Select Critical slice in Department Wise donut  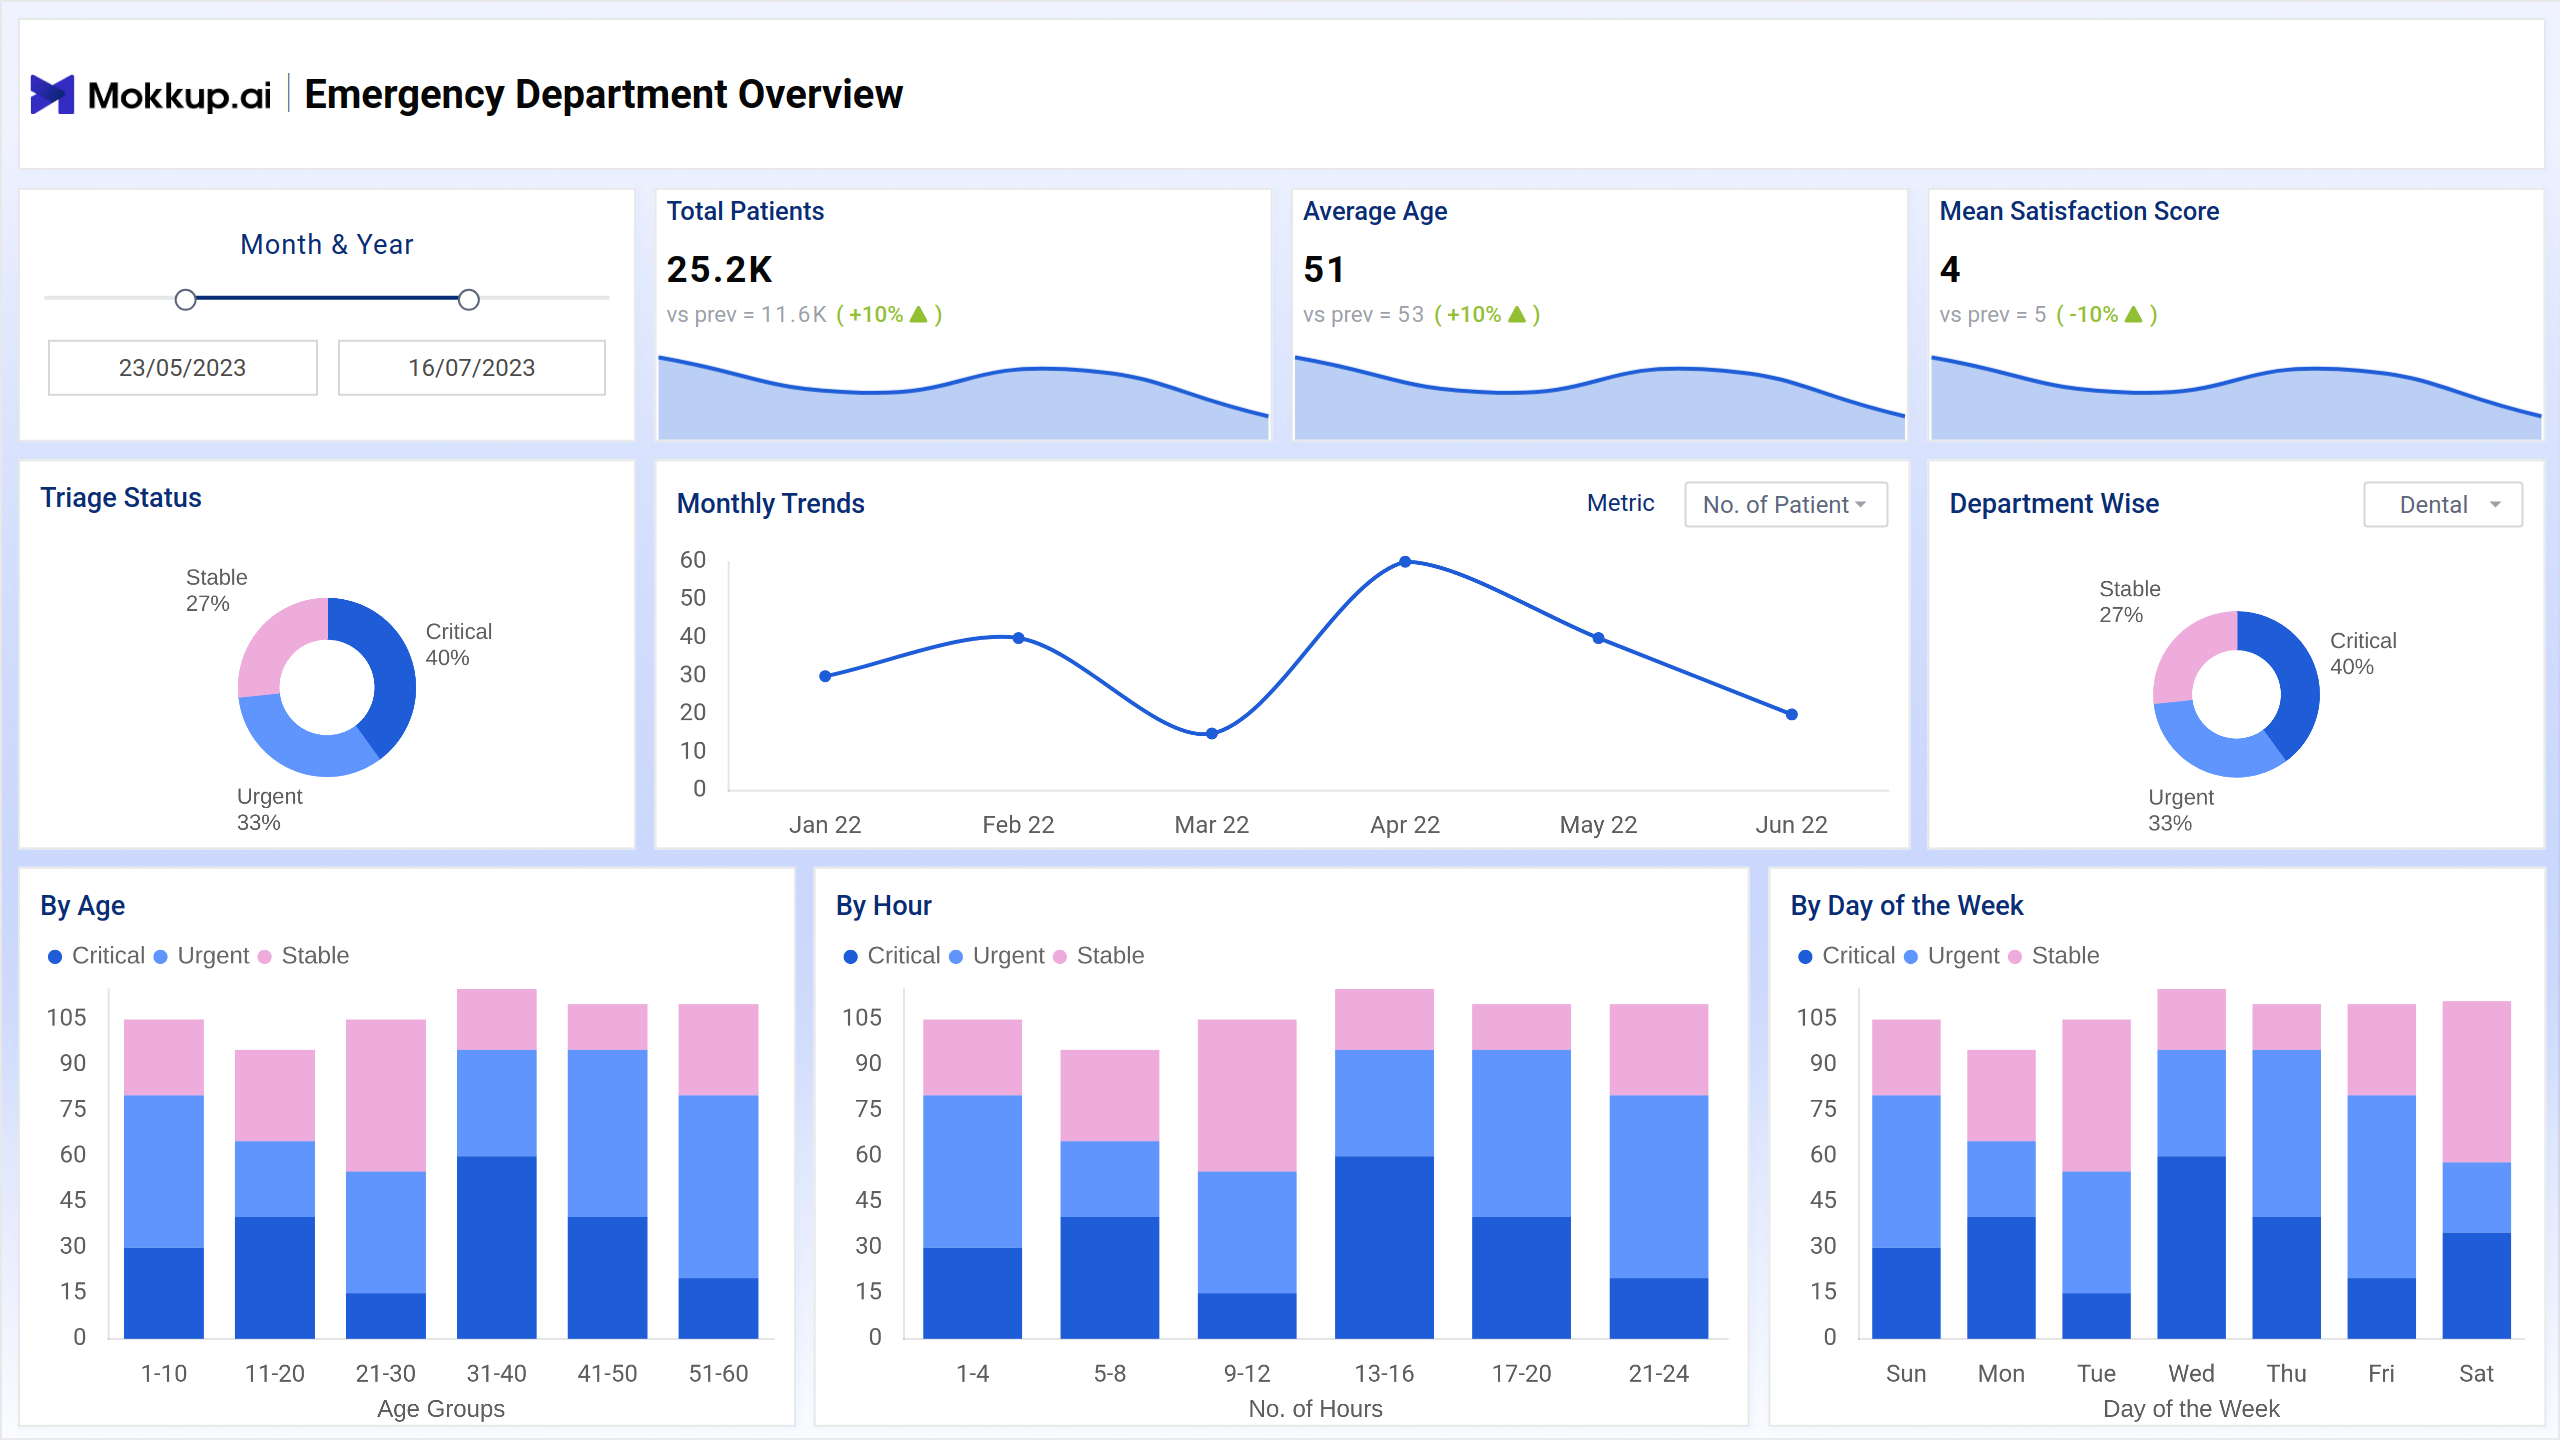point(2298,677)
